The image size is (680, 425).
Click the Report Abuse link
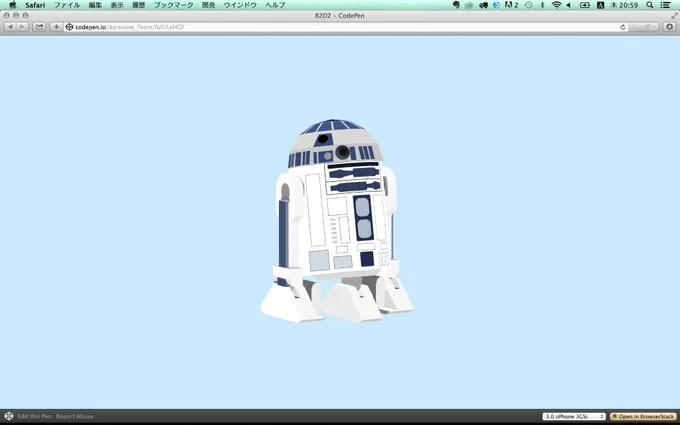(75, 416)
